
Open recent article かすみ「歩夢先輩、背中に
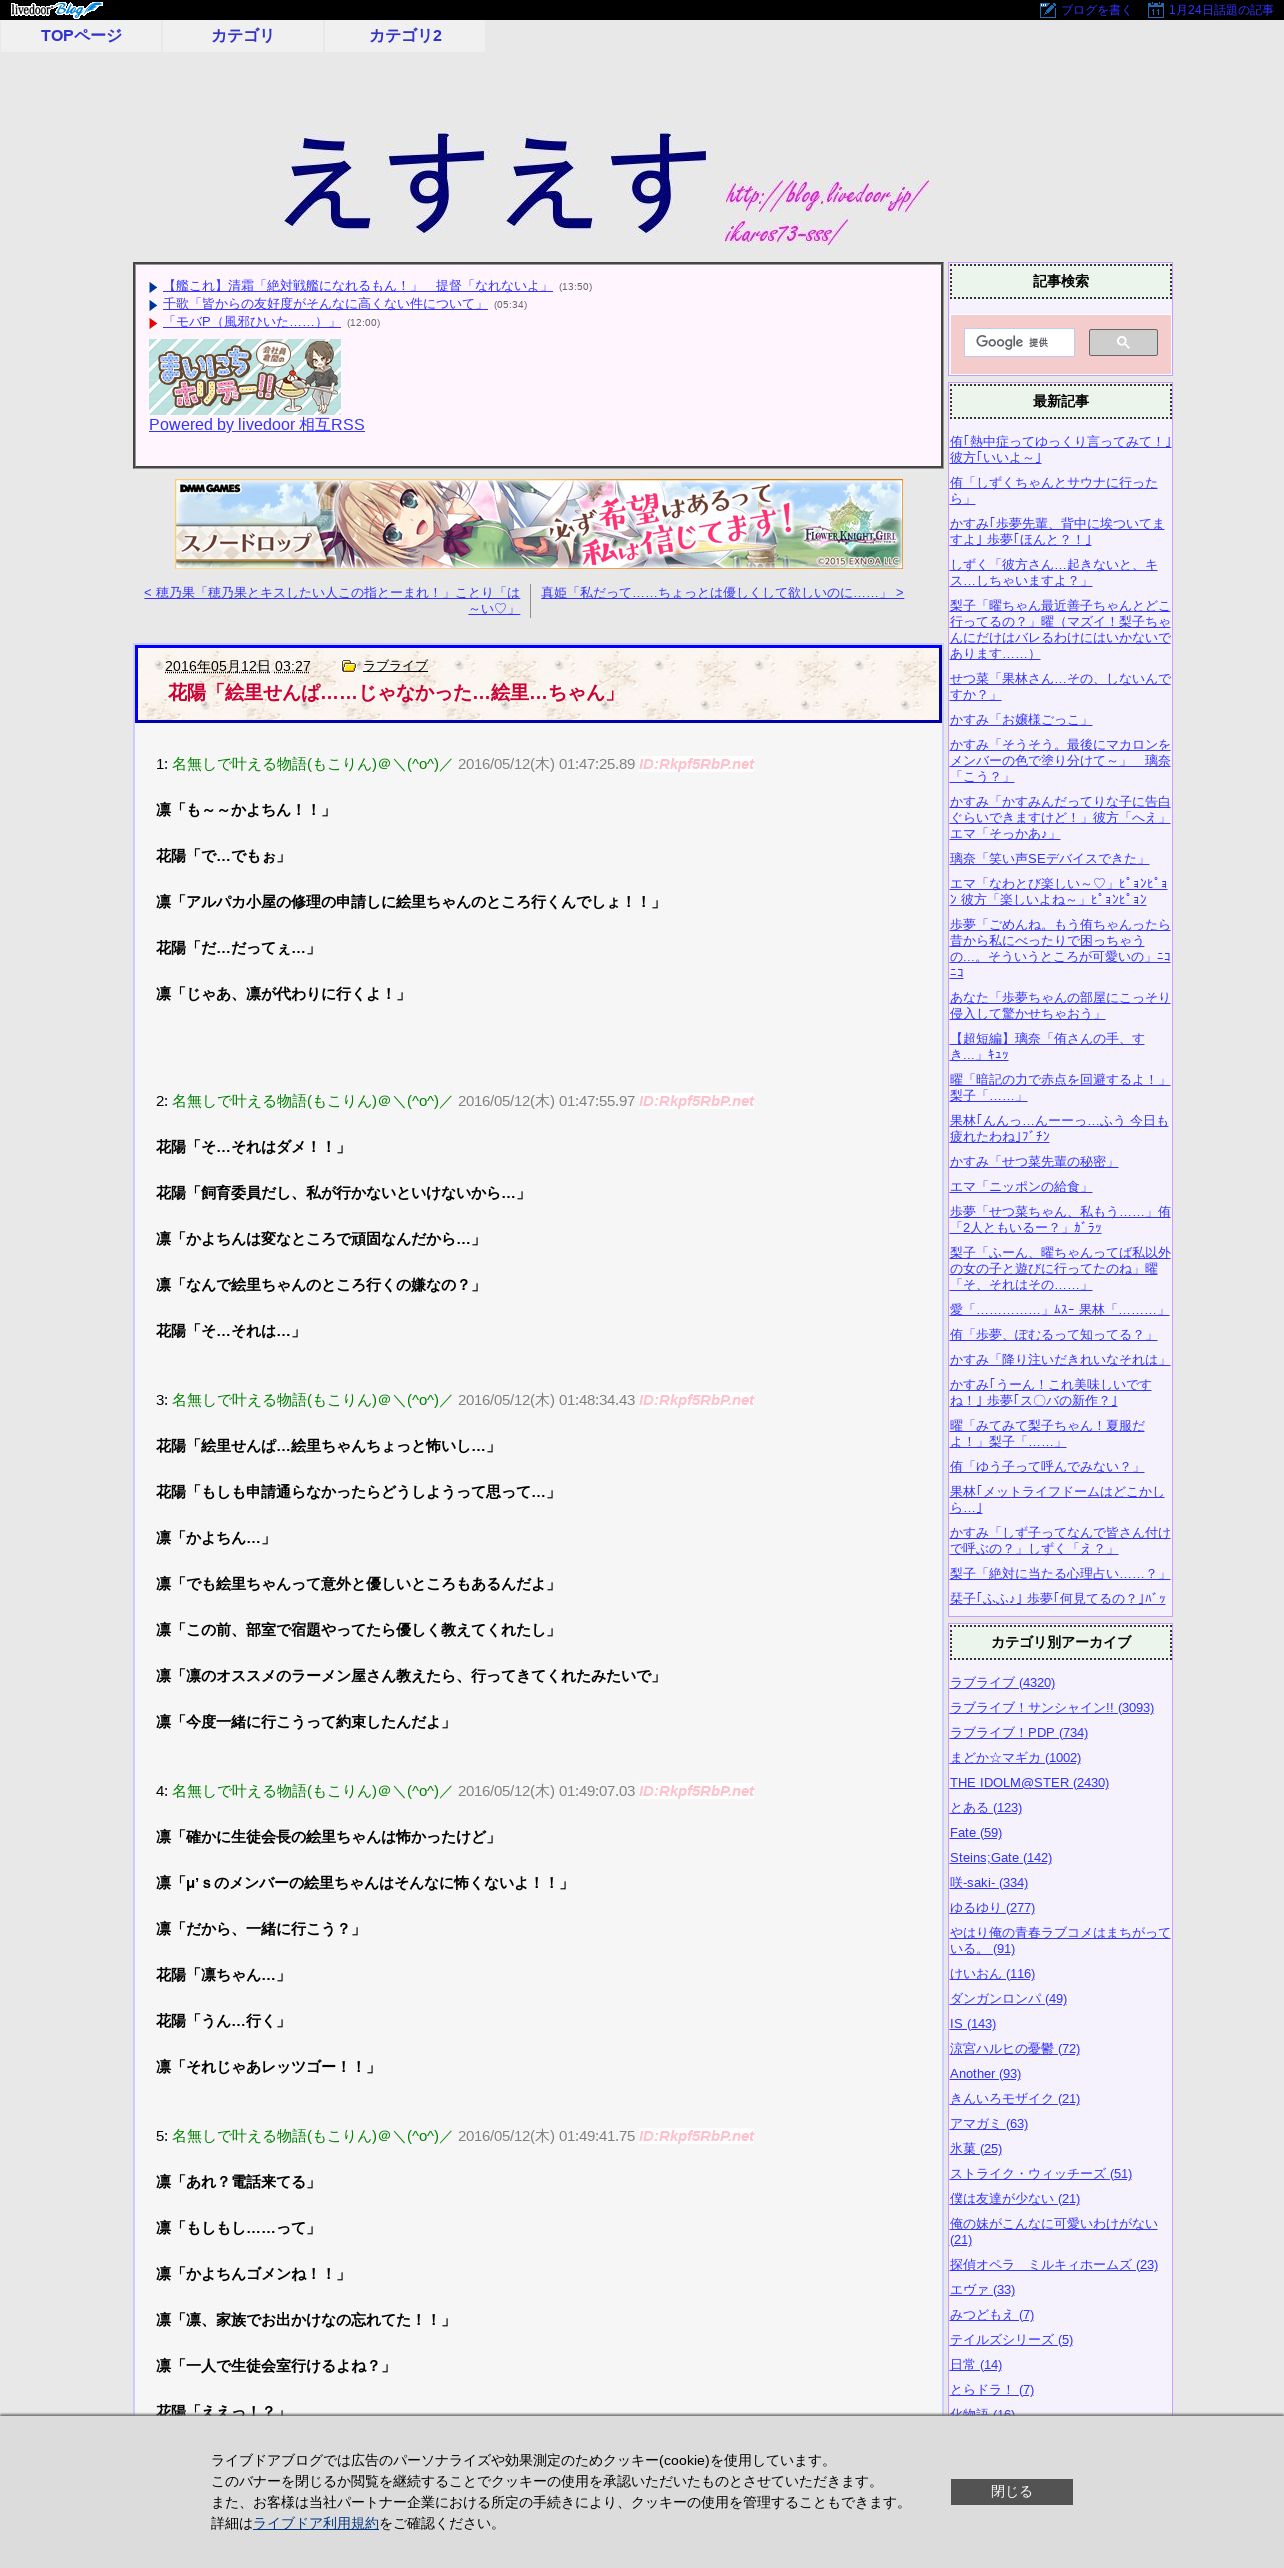coord(1057,531)
